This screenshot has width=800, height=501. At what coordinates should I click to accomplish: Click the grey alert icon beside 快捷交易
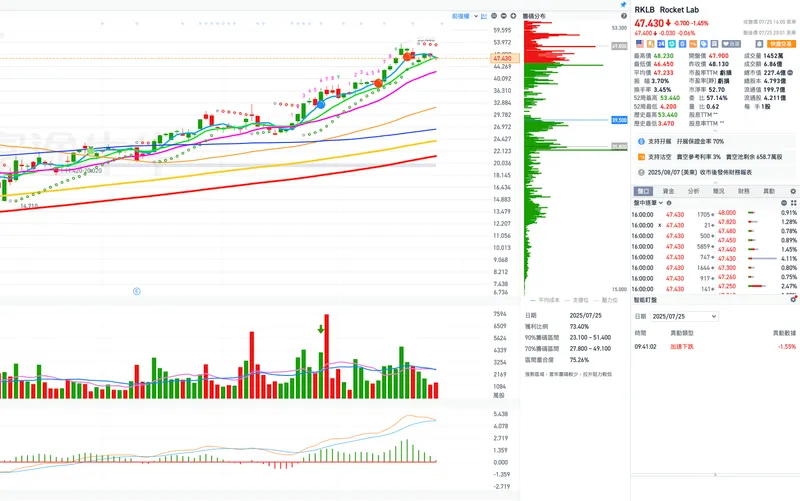coord(759,44)
